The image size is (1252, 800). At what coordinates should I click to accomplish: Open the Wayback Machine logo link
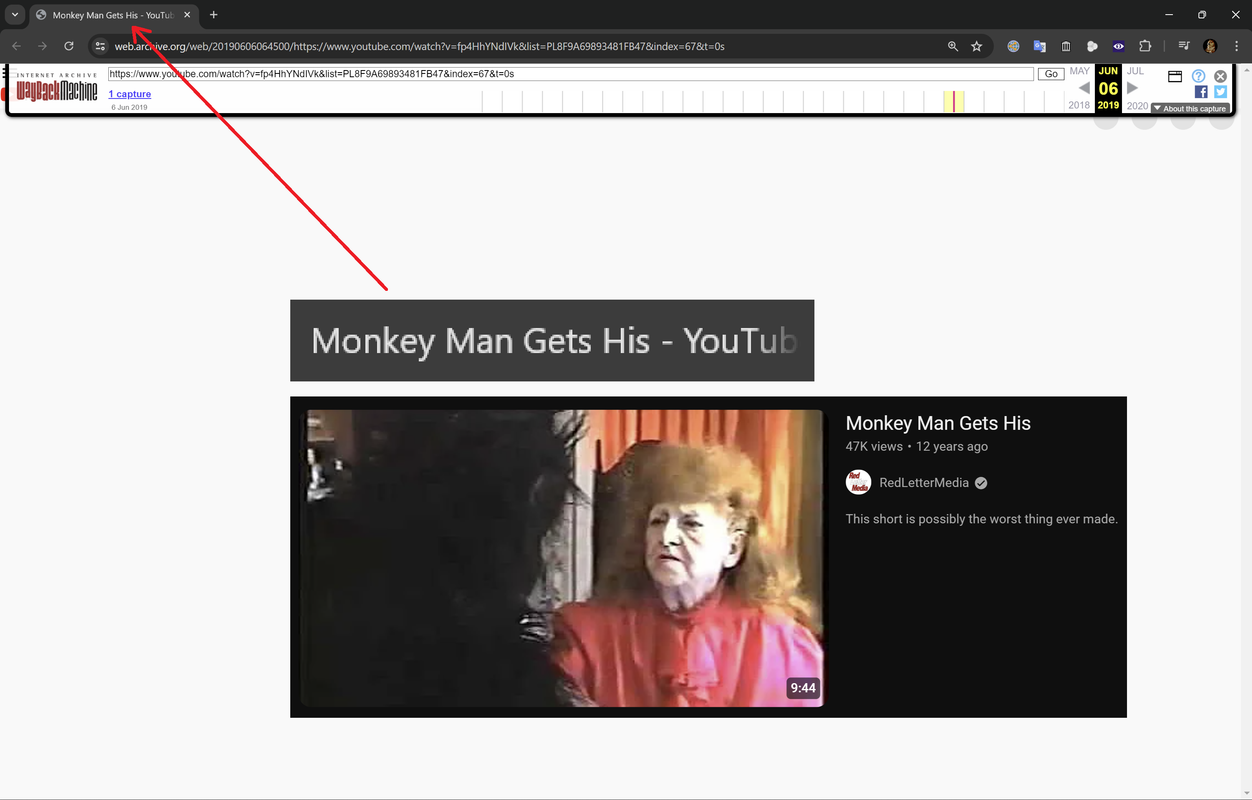point(57,89)
